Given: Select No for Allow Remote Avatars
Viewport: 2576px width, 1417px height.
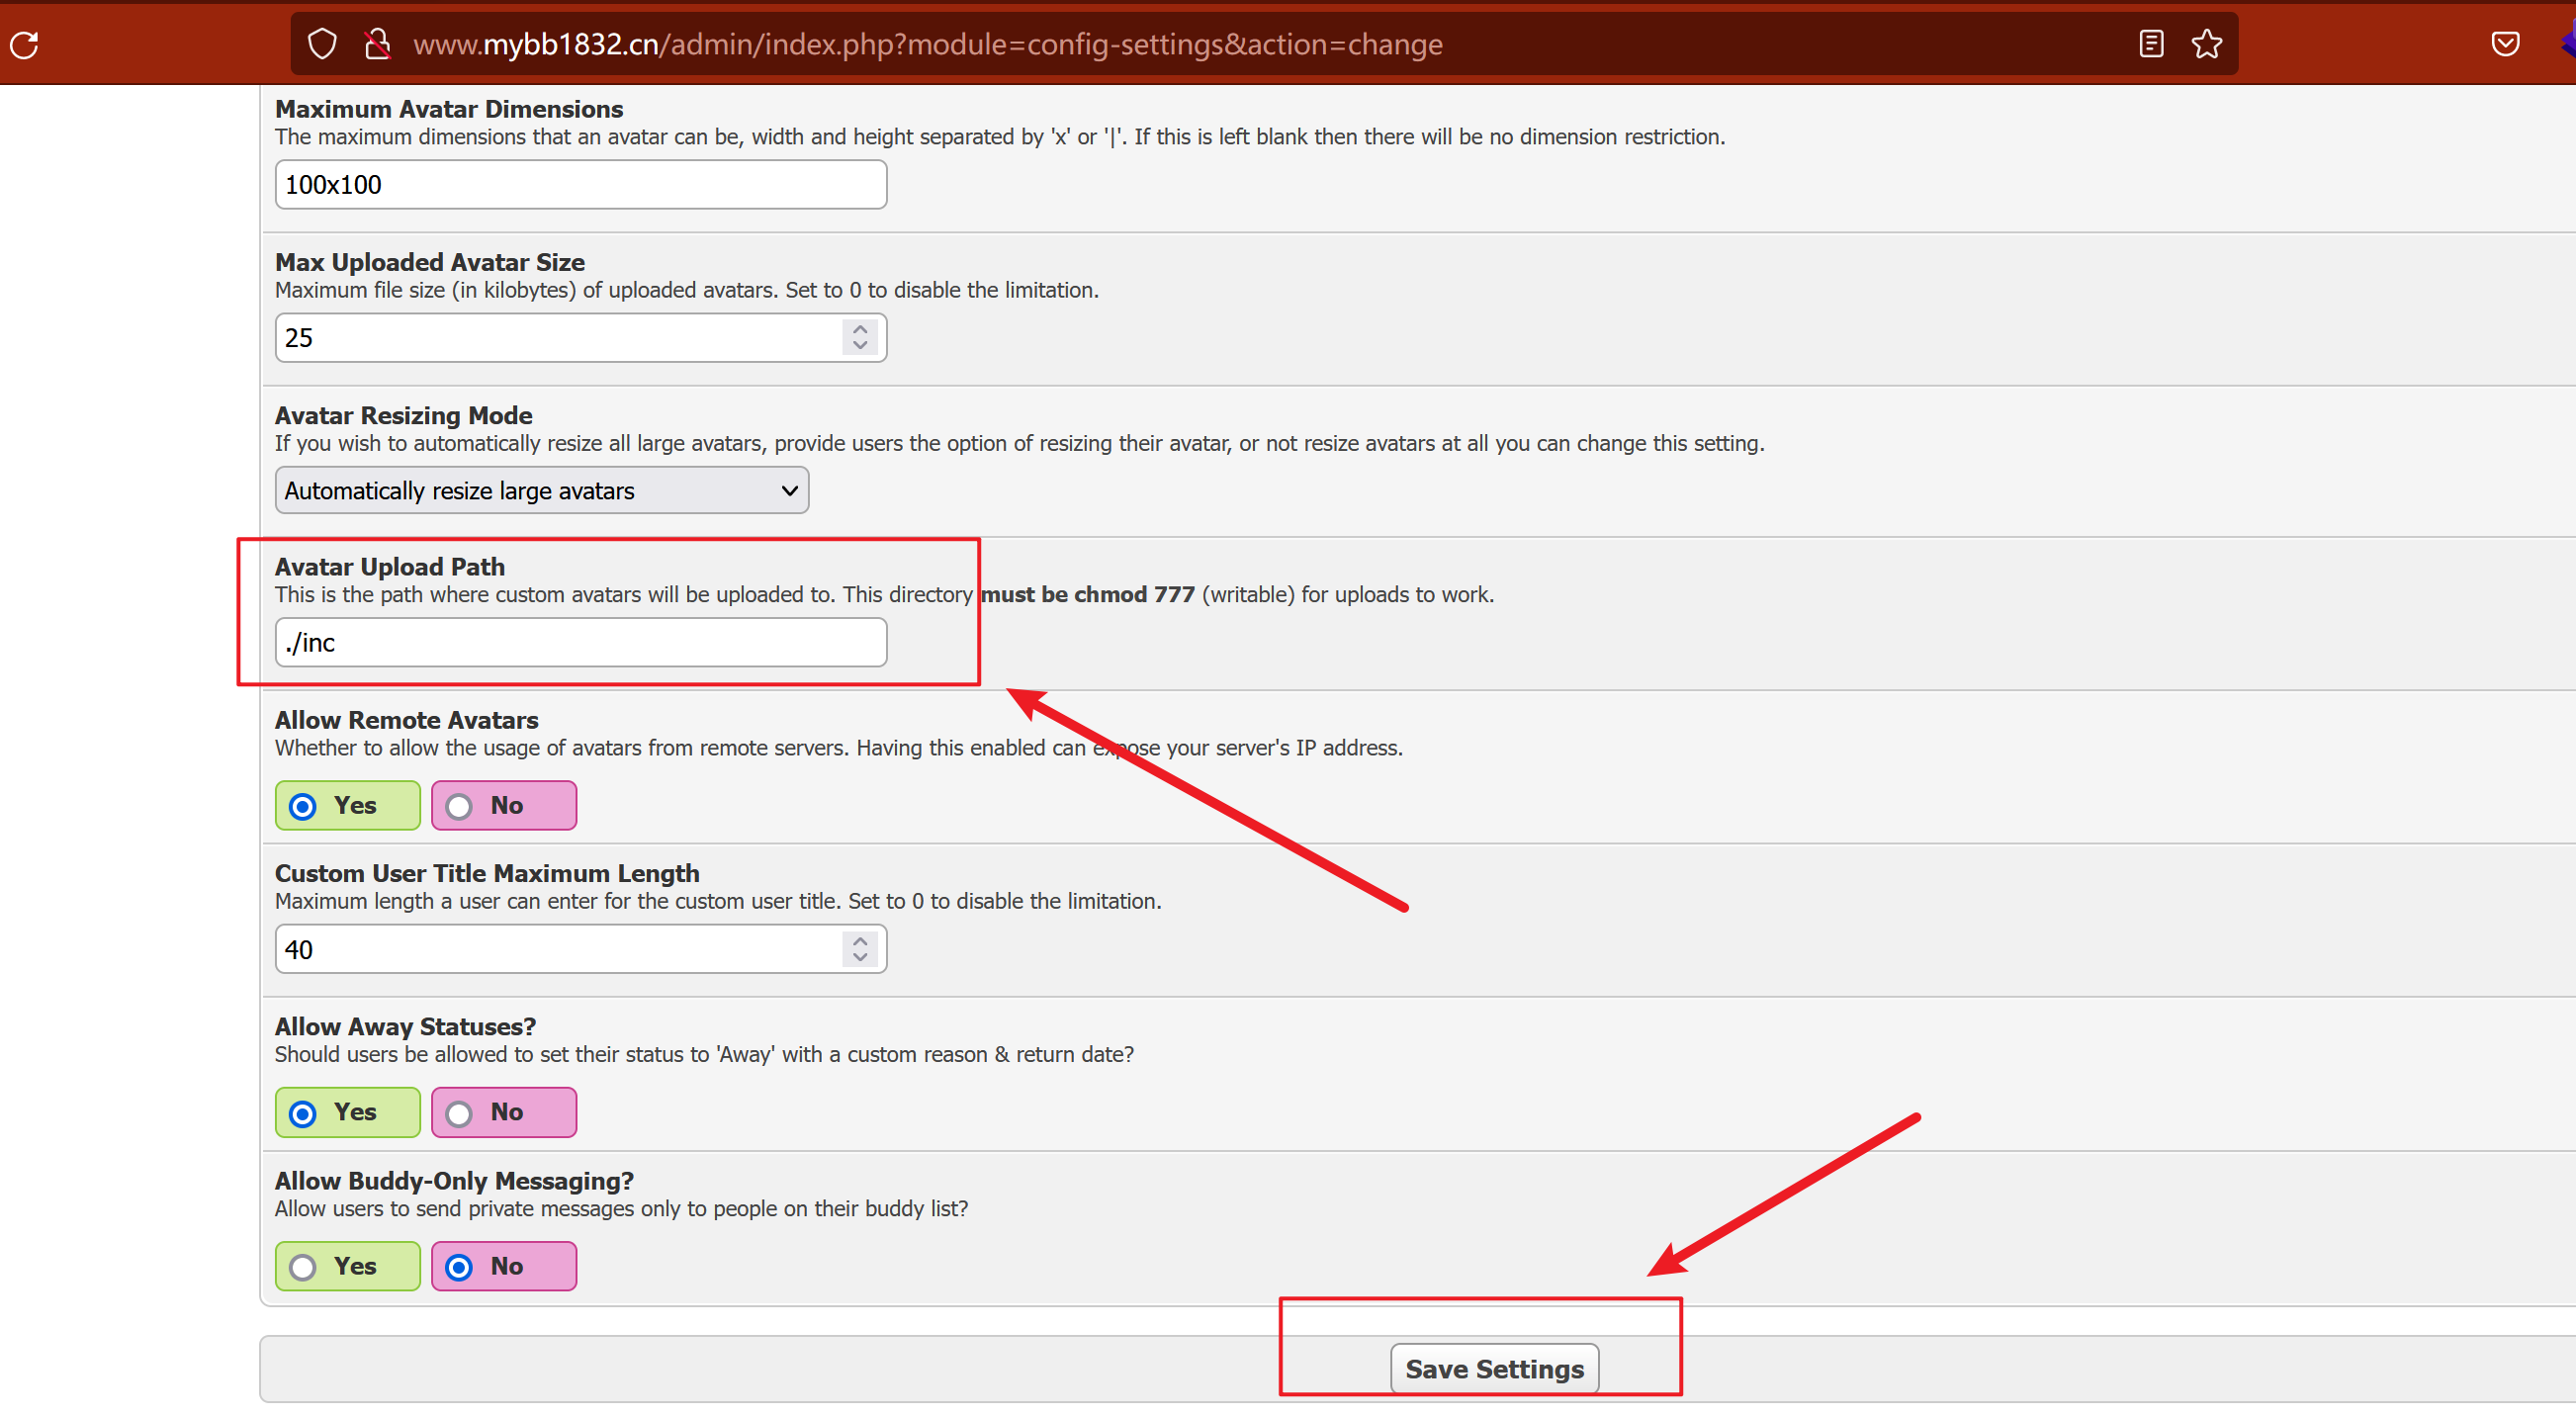Looking at the screenshot, I should click(459, 806).
